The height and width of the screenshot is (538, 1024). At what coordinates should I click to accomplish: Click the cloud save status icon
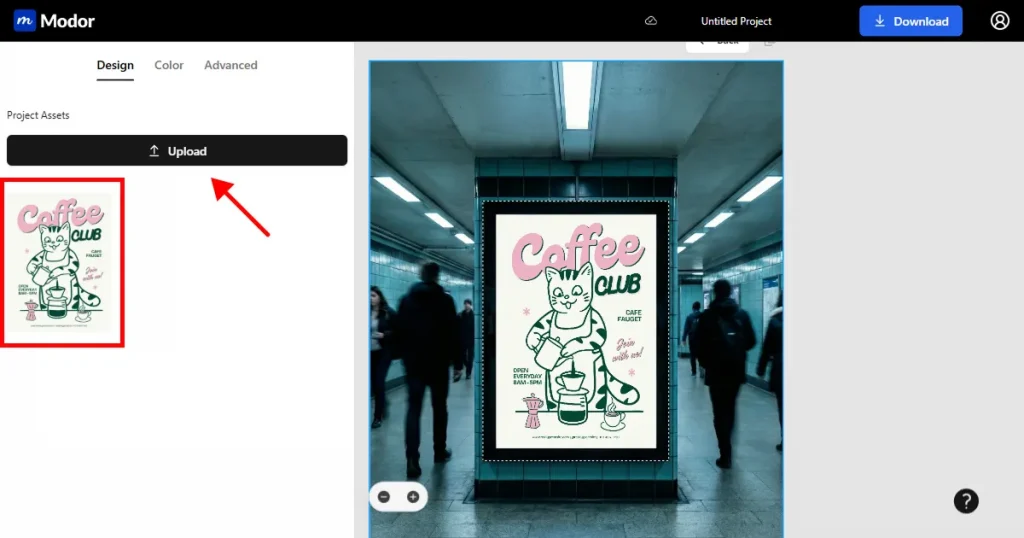pyautogui.click(x=651, y=21)
